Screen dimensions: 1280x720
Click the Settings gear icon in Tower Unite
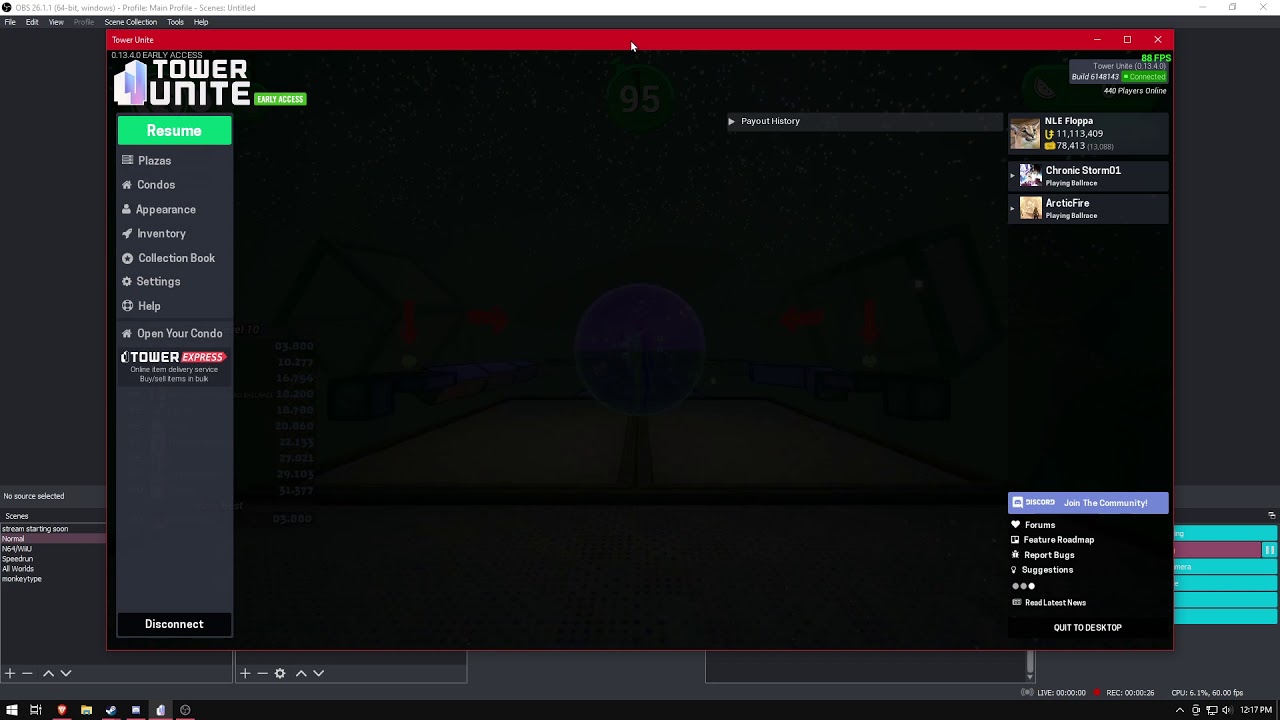[x=127, y=282]
